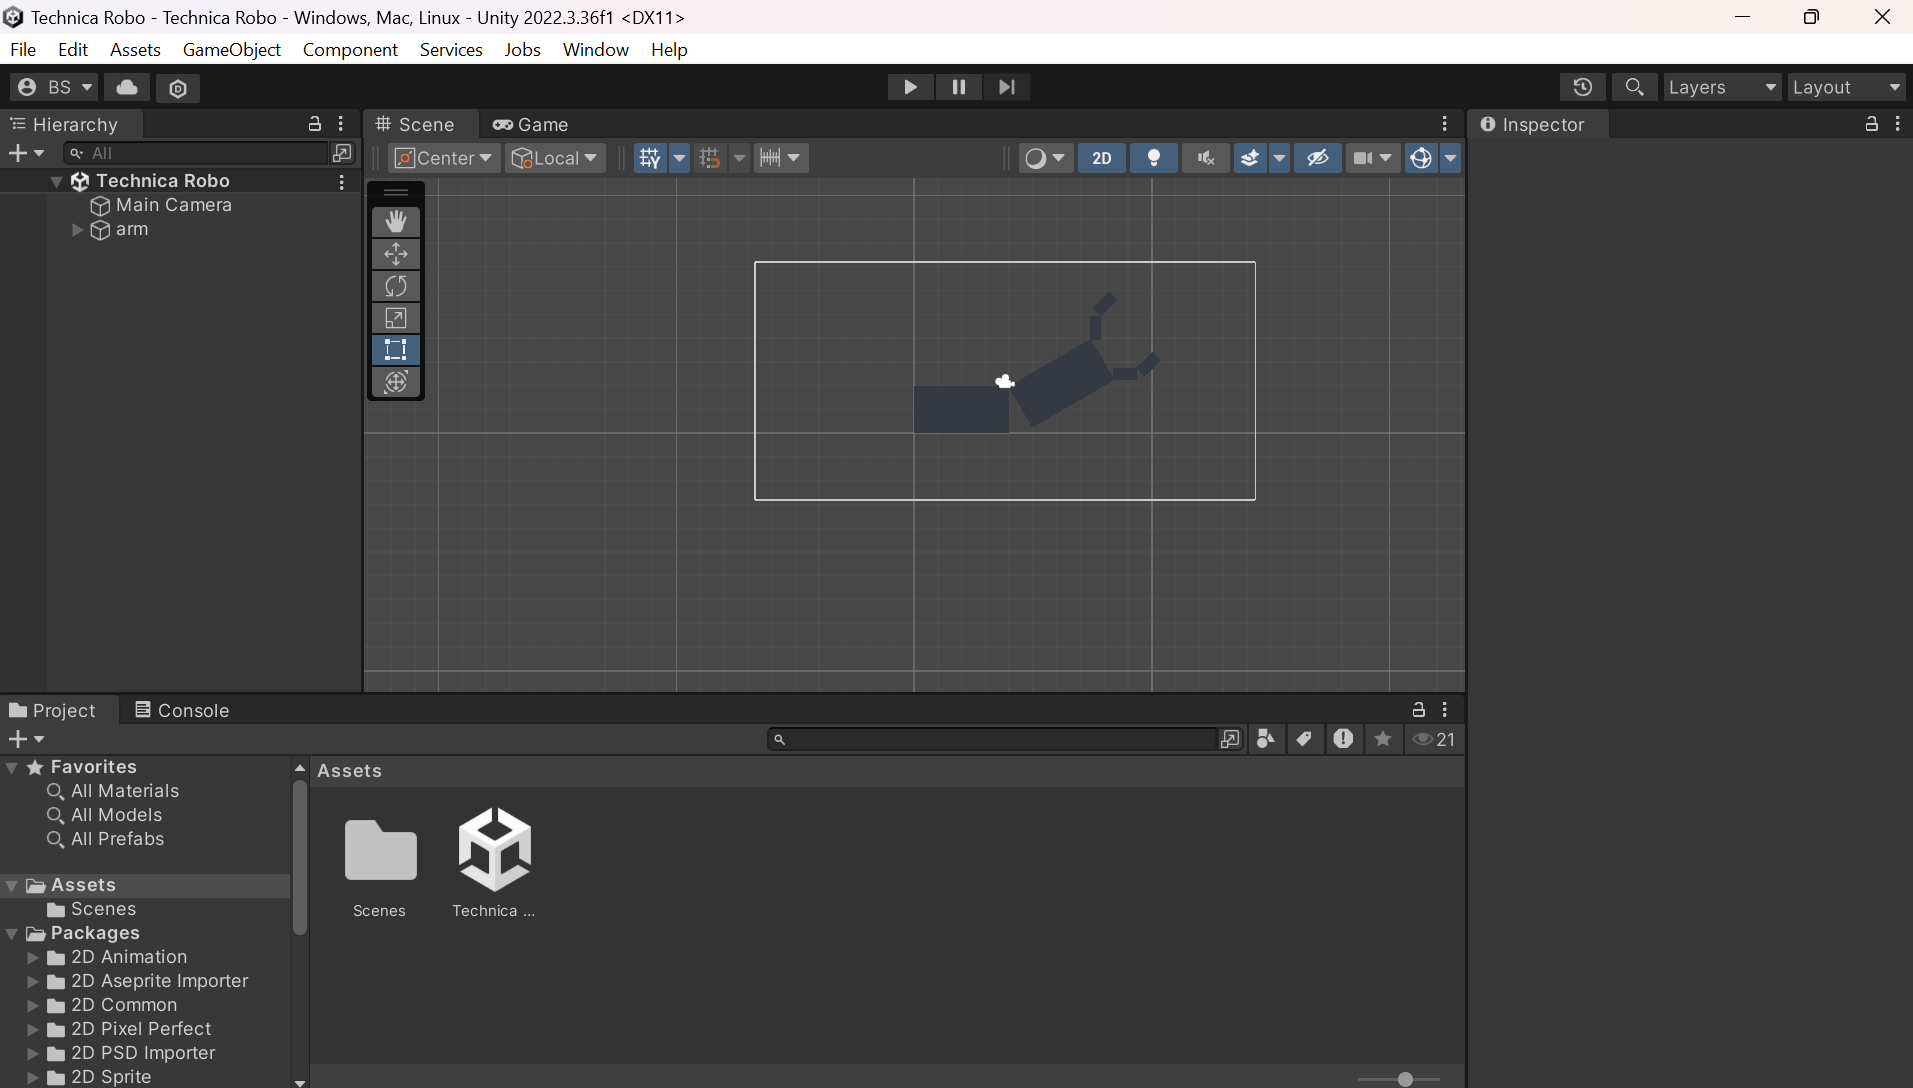
Task: Open scene effects dropdown arrow
Action: coord(1279,158)
